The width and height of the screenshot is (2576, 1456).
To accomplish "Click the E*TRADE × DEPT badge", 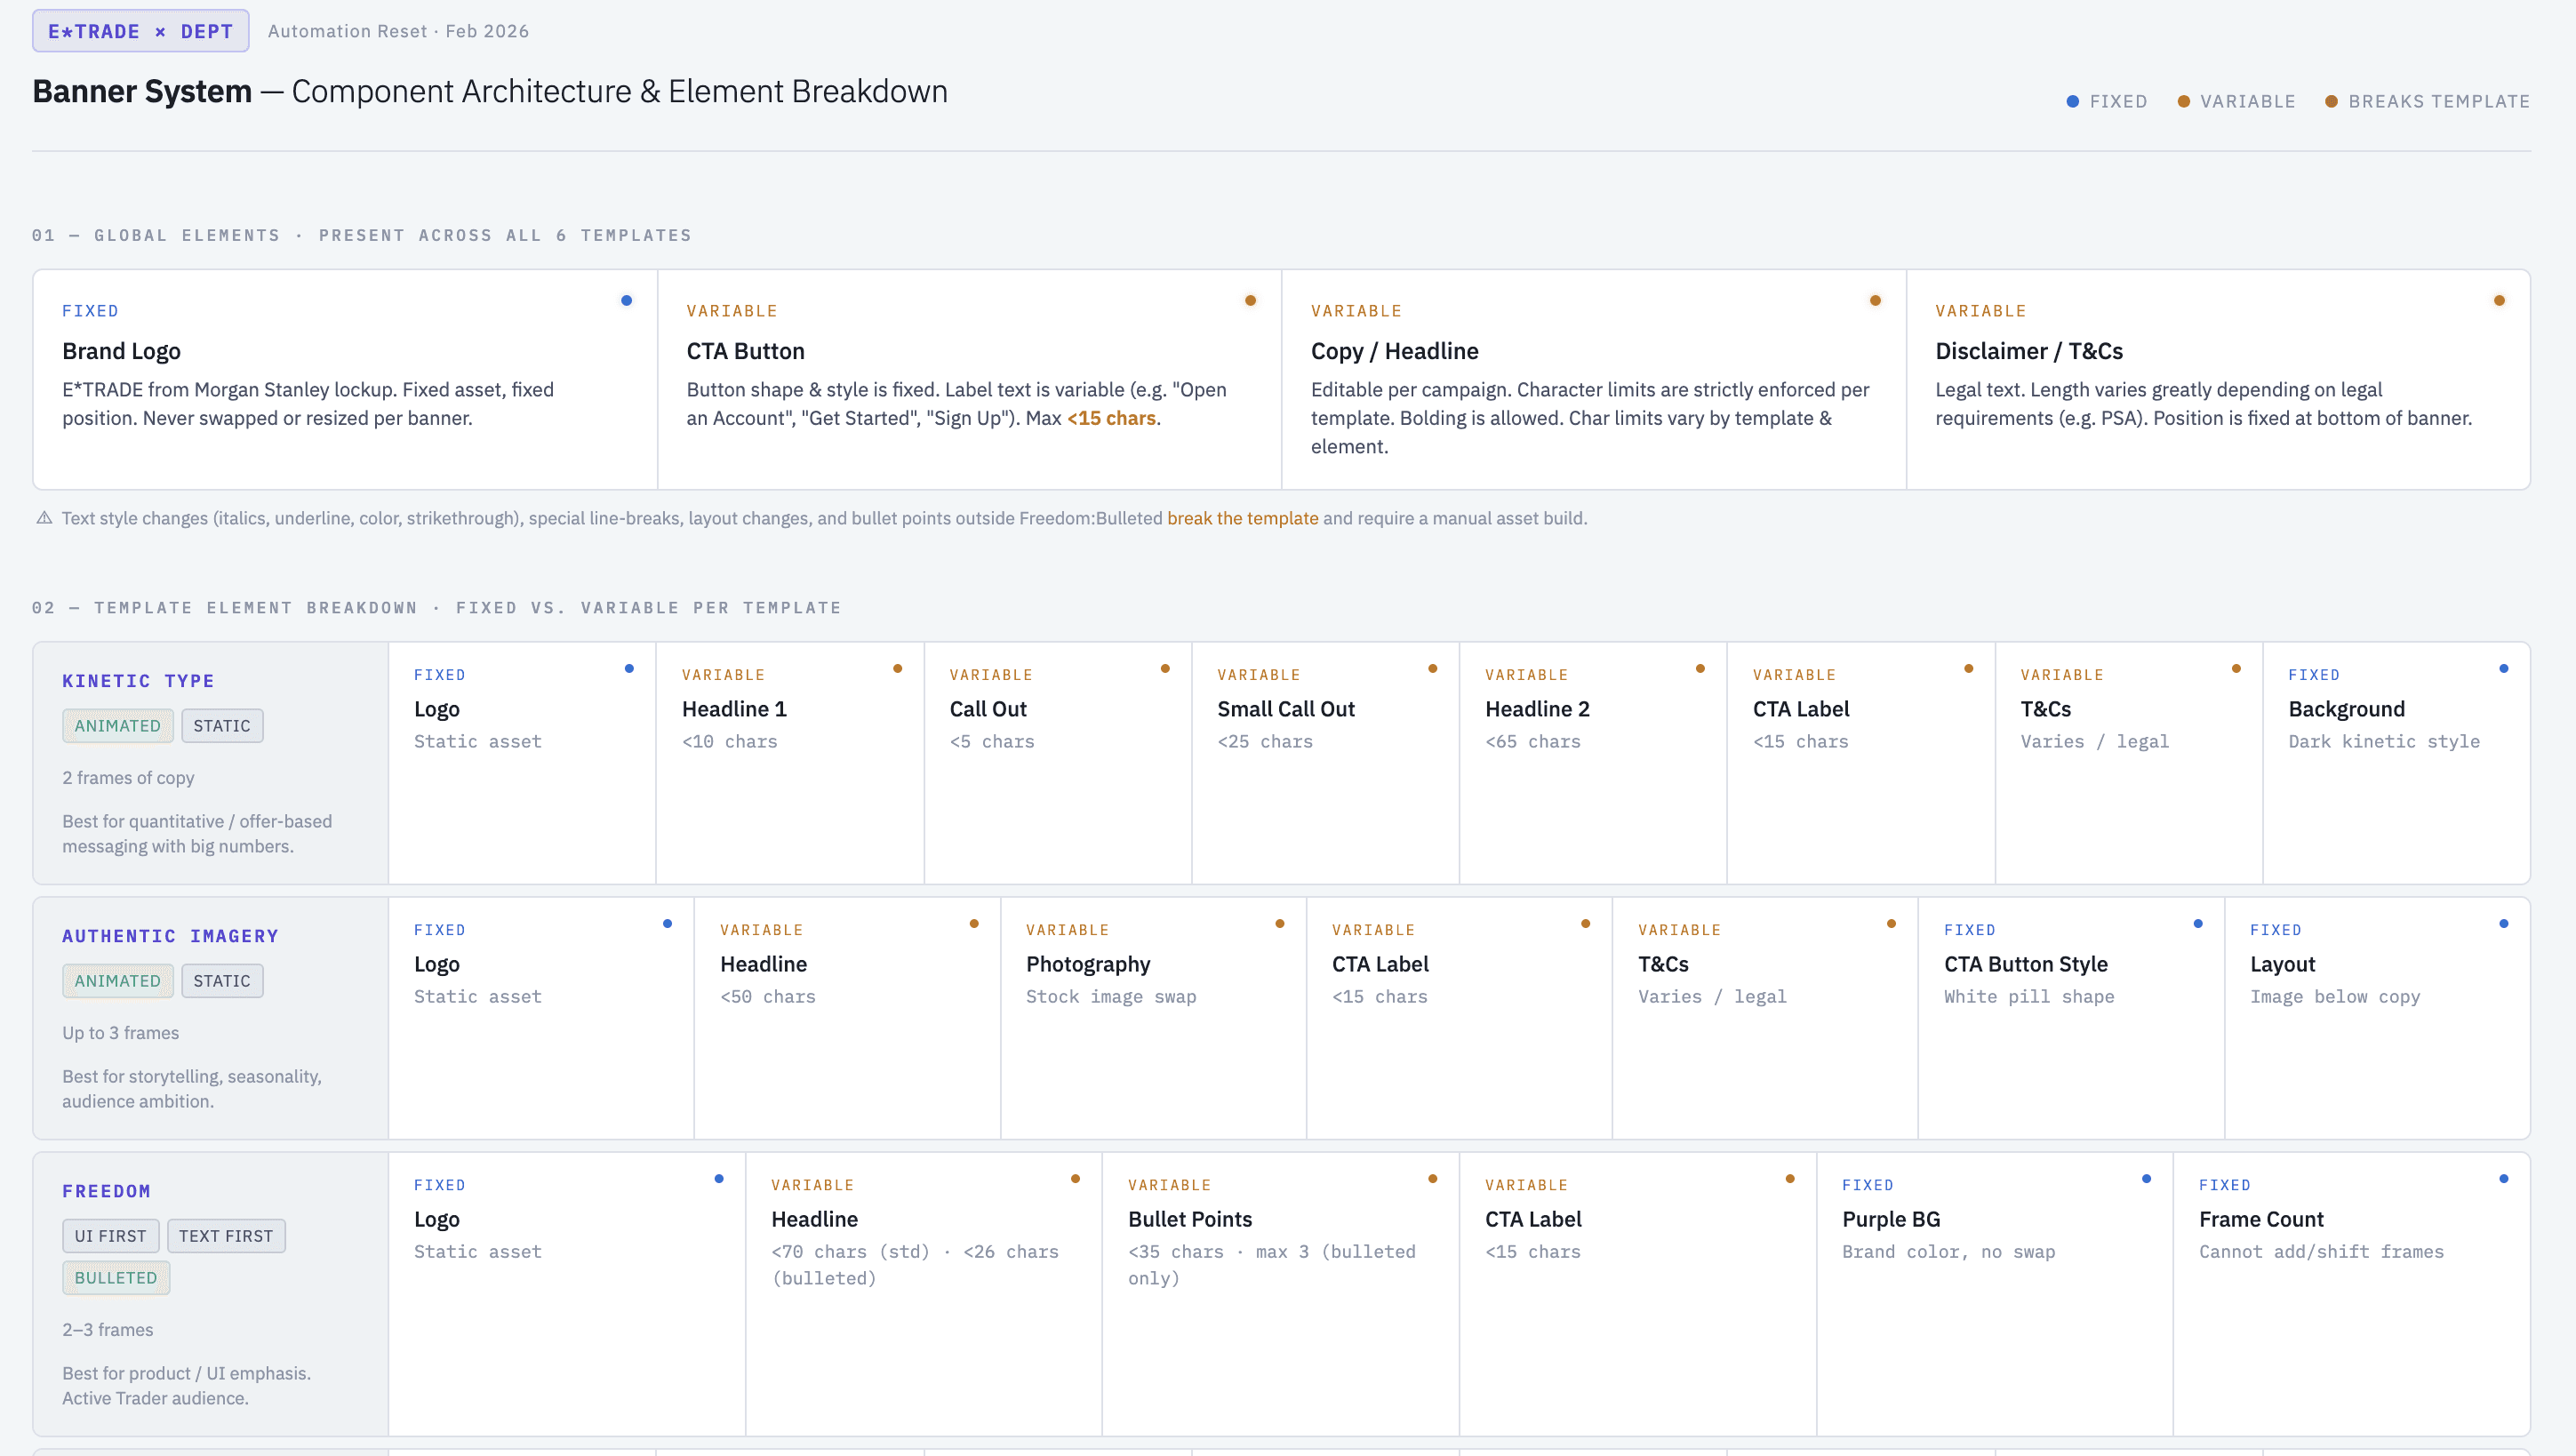I will pos(140,31).
